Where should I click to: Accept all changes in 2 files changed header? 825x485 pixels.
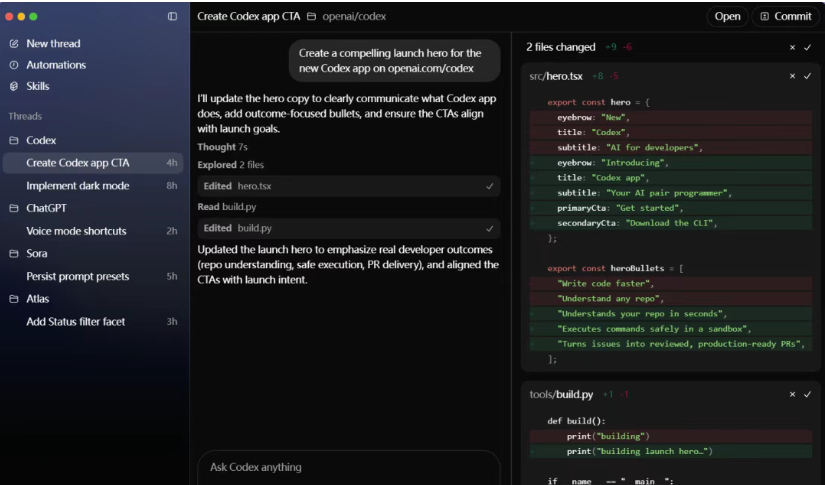click(807, 47)
